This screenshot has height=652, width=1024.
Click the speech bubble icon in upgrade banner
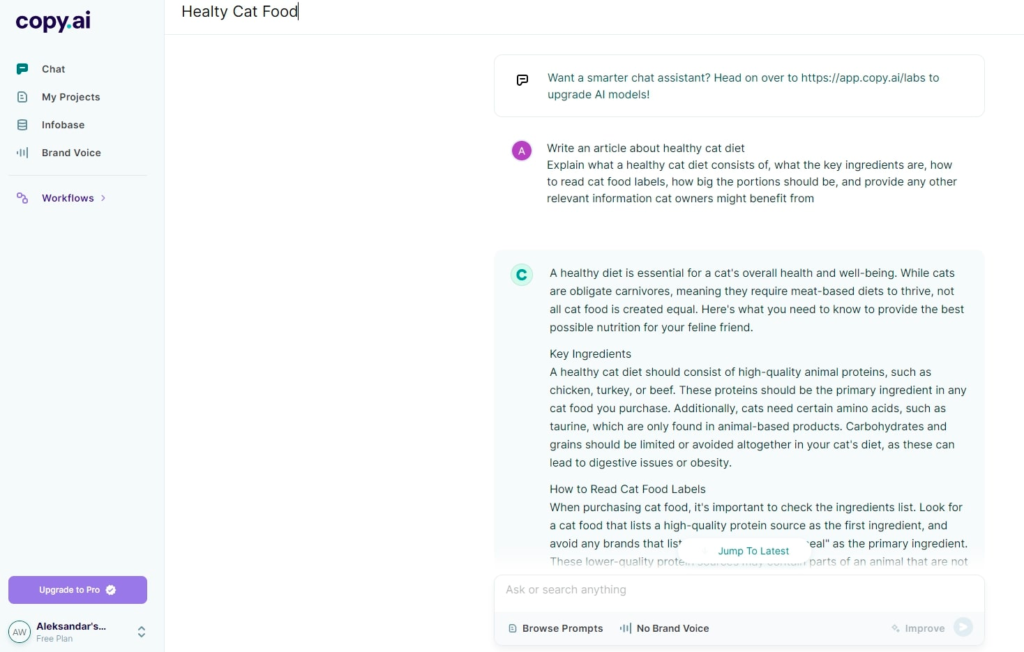pos(522,80)
